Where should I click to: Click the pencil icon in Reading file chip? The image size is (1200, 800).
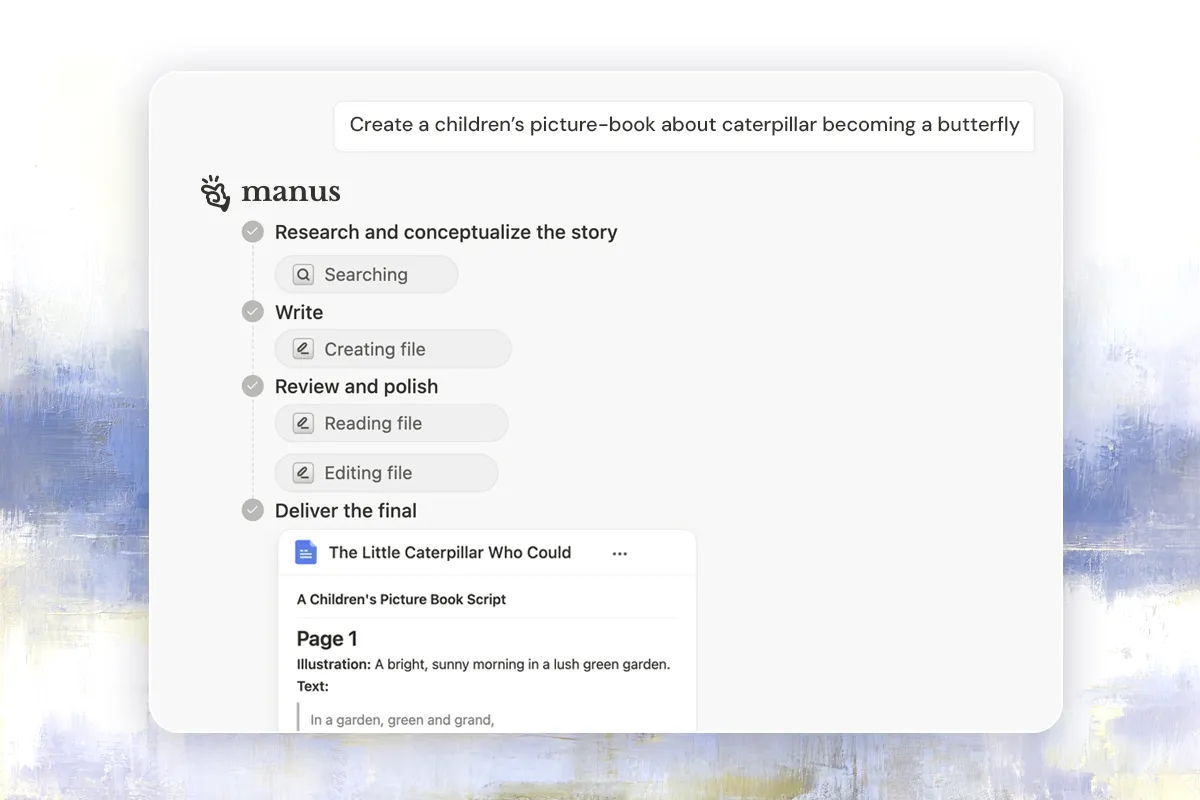click(x=303, y=423)
